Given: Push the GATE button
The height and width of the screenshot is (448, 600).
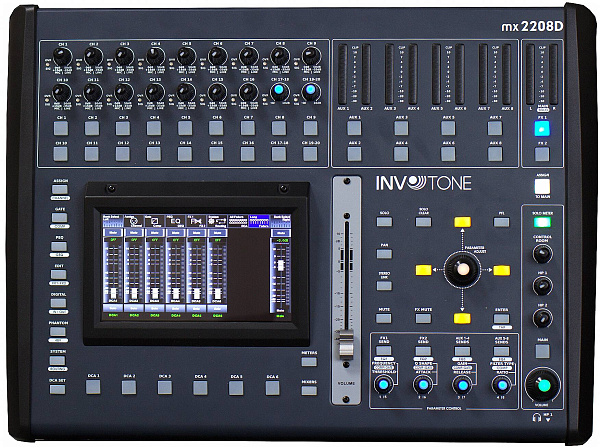Looking at the screenshot, I should 59,218.
